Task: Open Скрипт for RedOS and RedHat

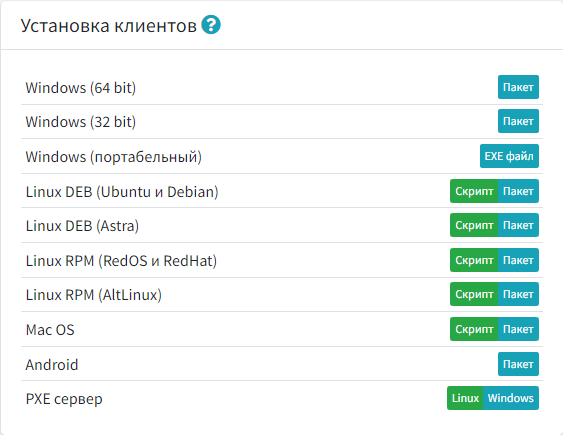Action: point(474,260)
